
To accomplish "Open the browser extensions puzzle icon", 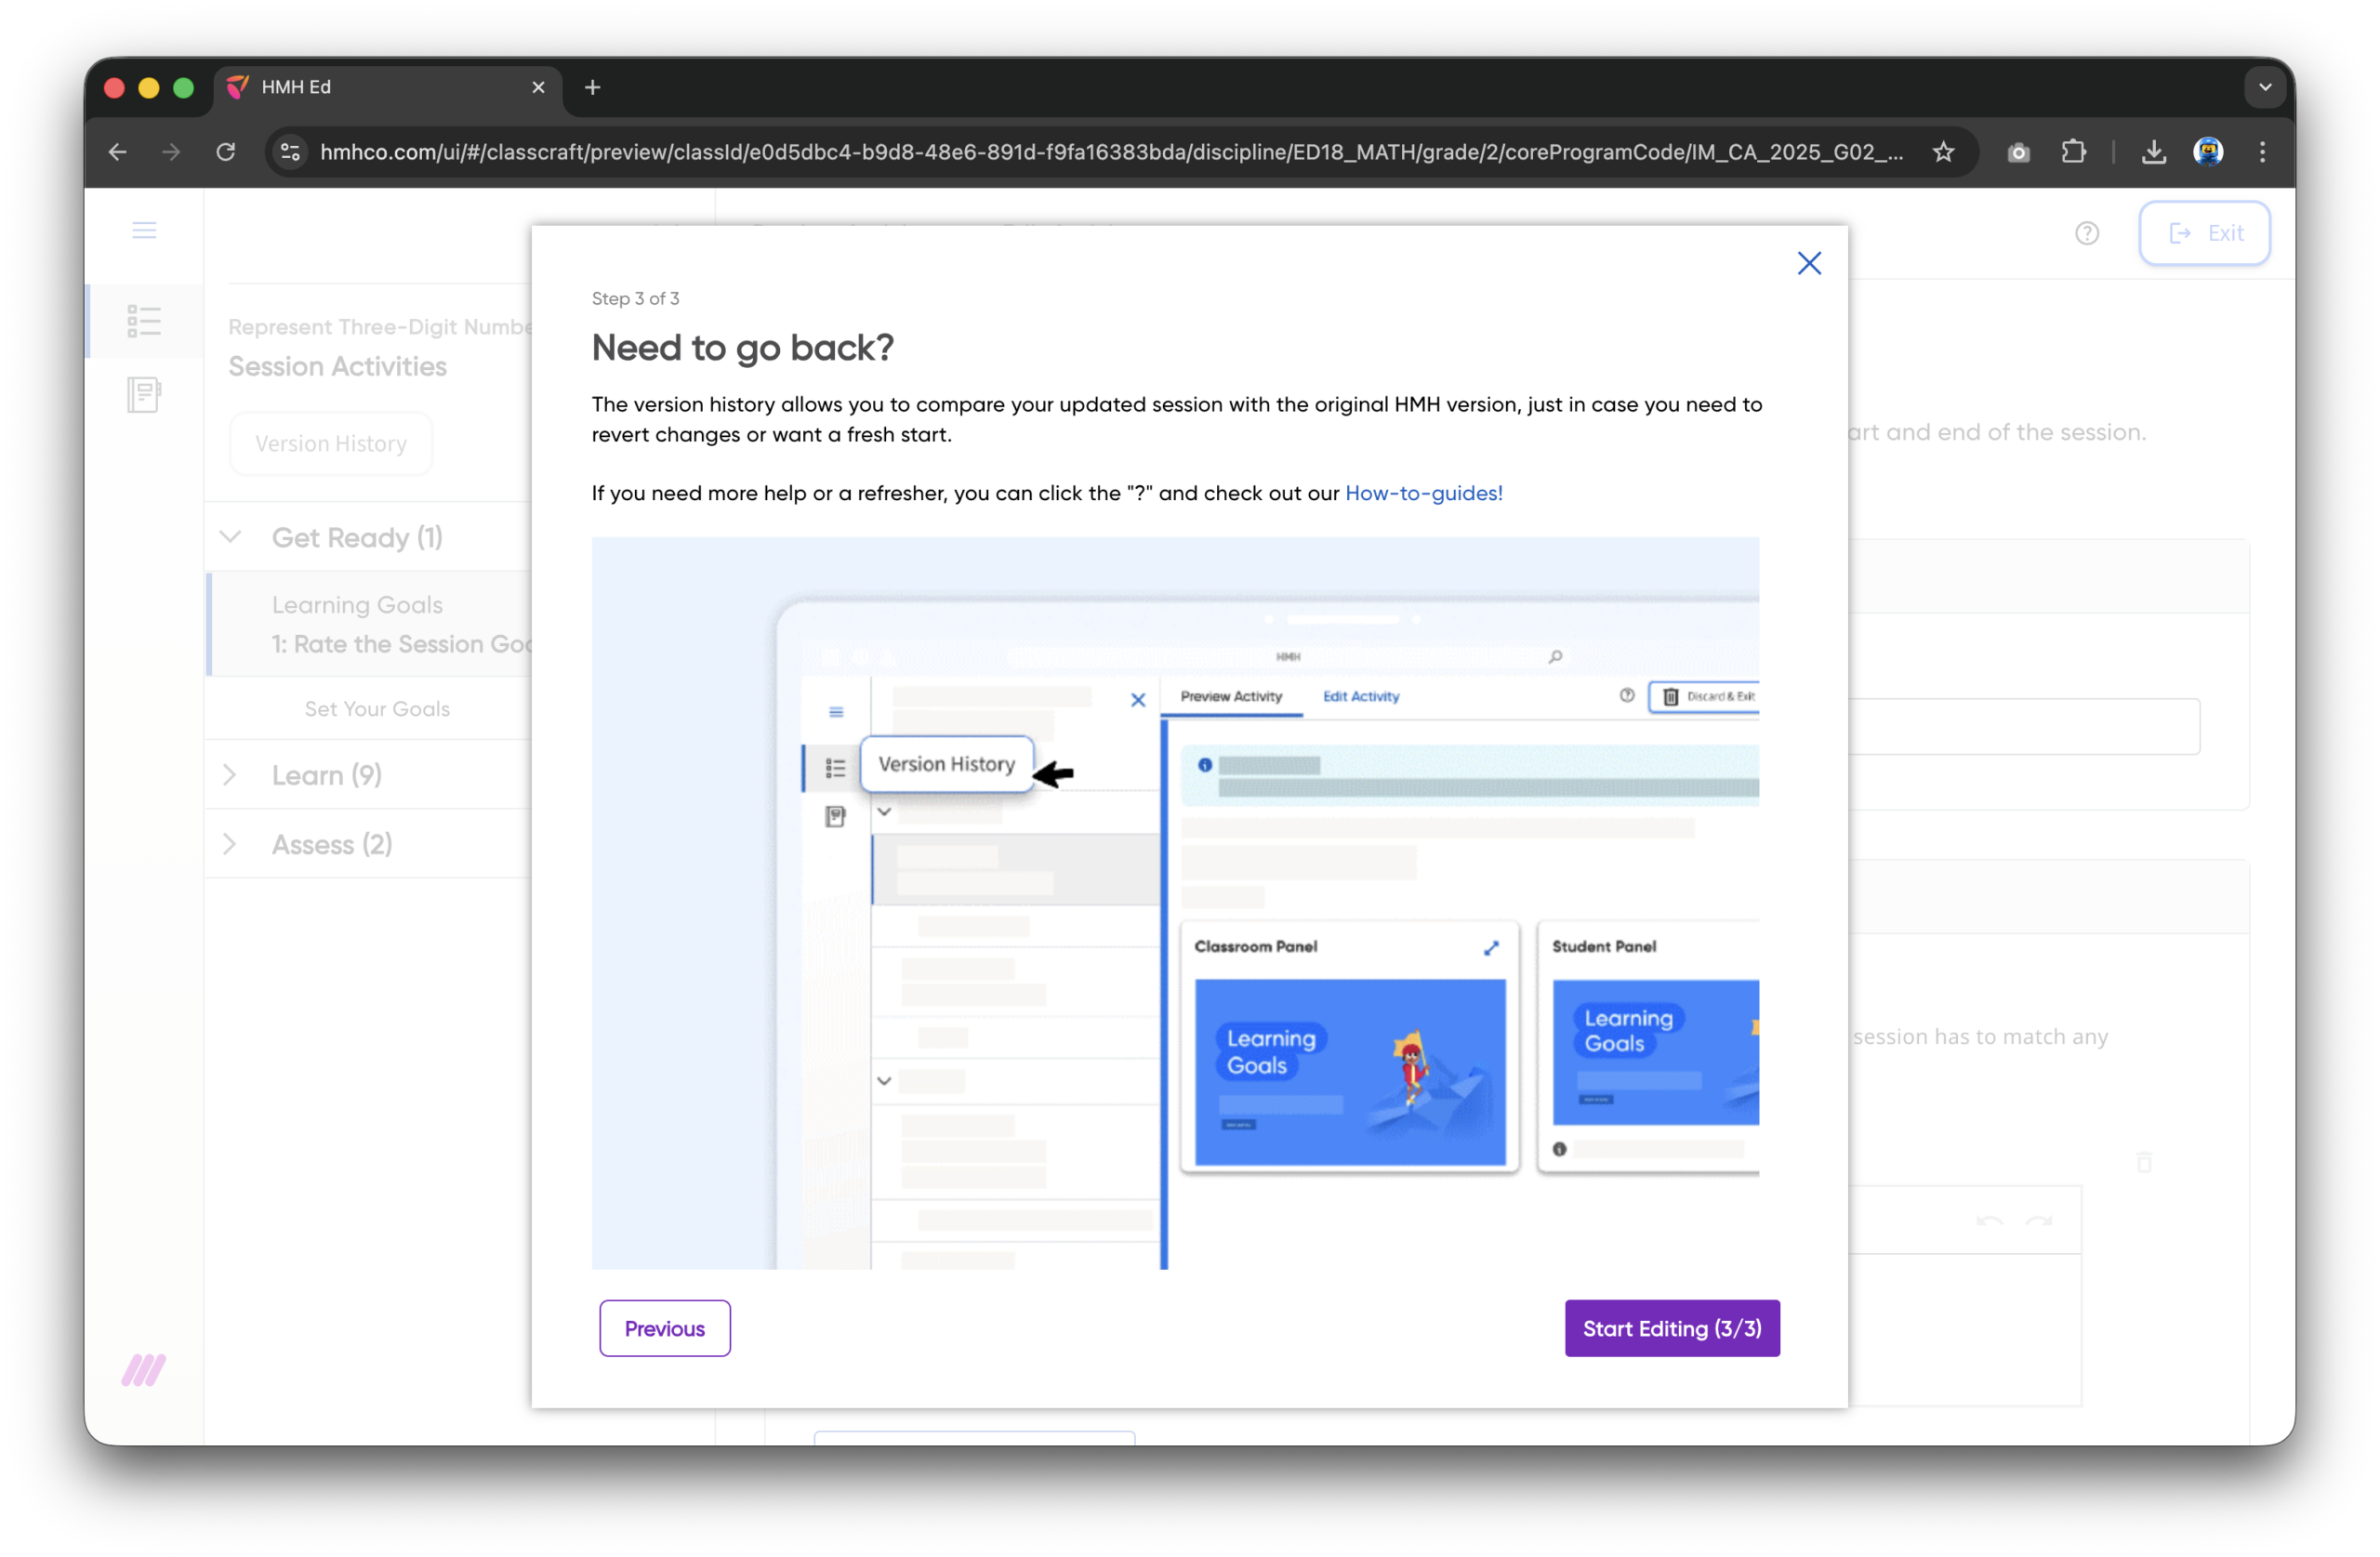I will click(x=2073, y=152).
